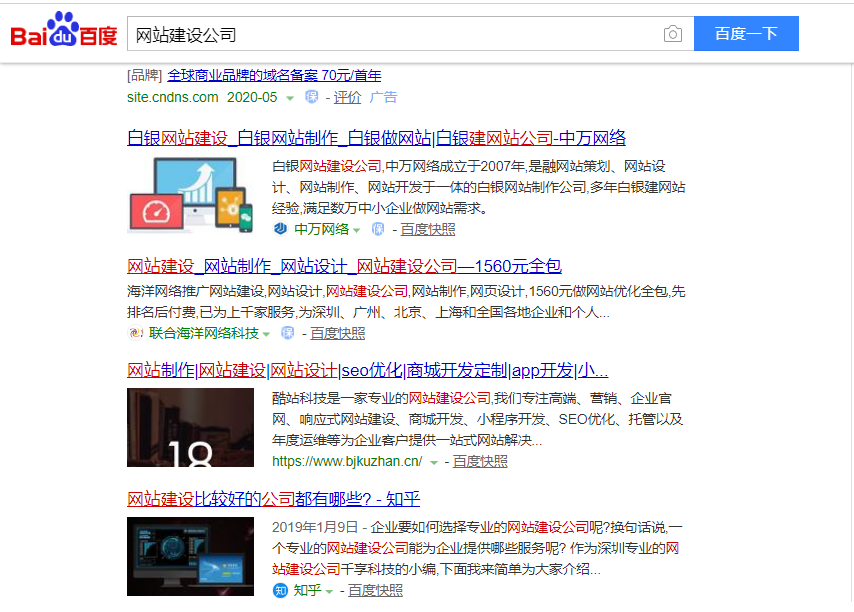Click the site.cndns.com green URL
Screen dimensions: 854x612
point(173,97)
